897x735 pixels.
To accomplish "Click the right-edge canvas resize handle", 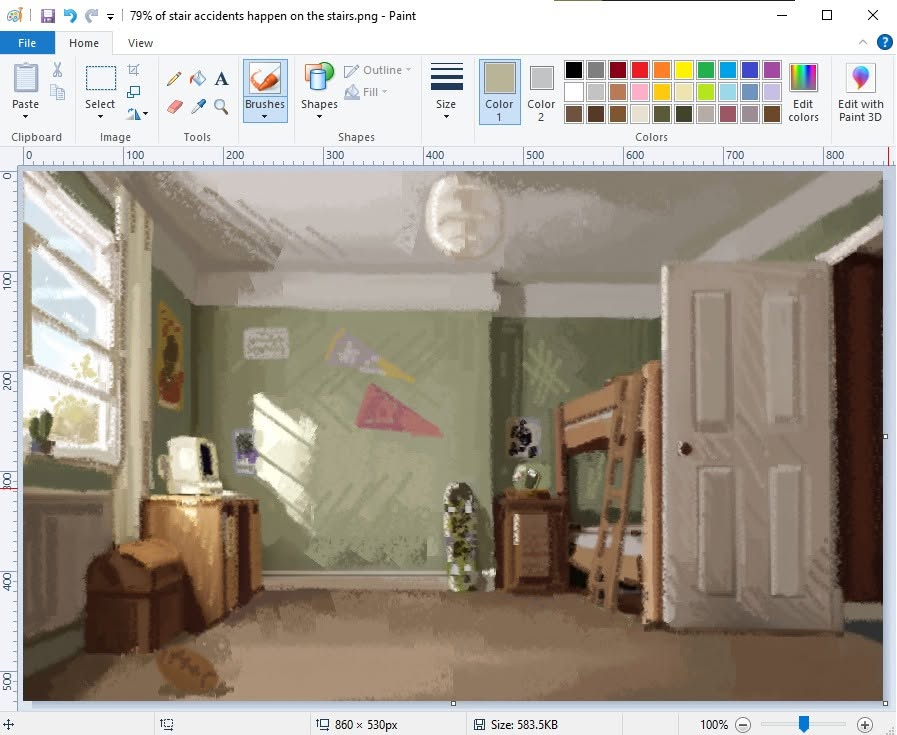I will (x=886, y=436).
